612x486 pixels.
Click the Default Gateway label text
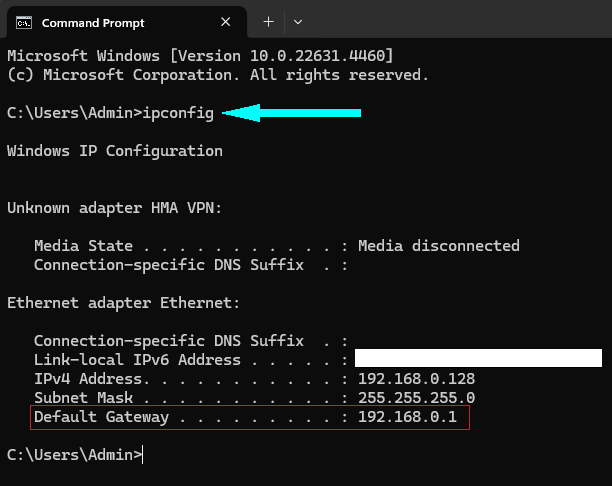[101, 417]
